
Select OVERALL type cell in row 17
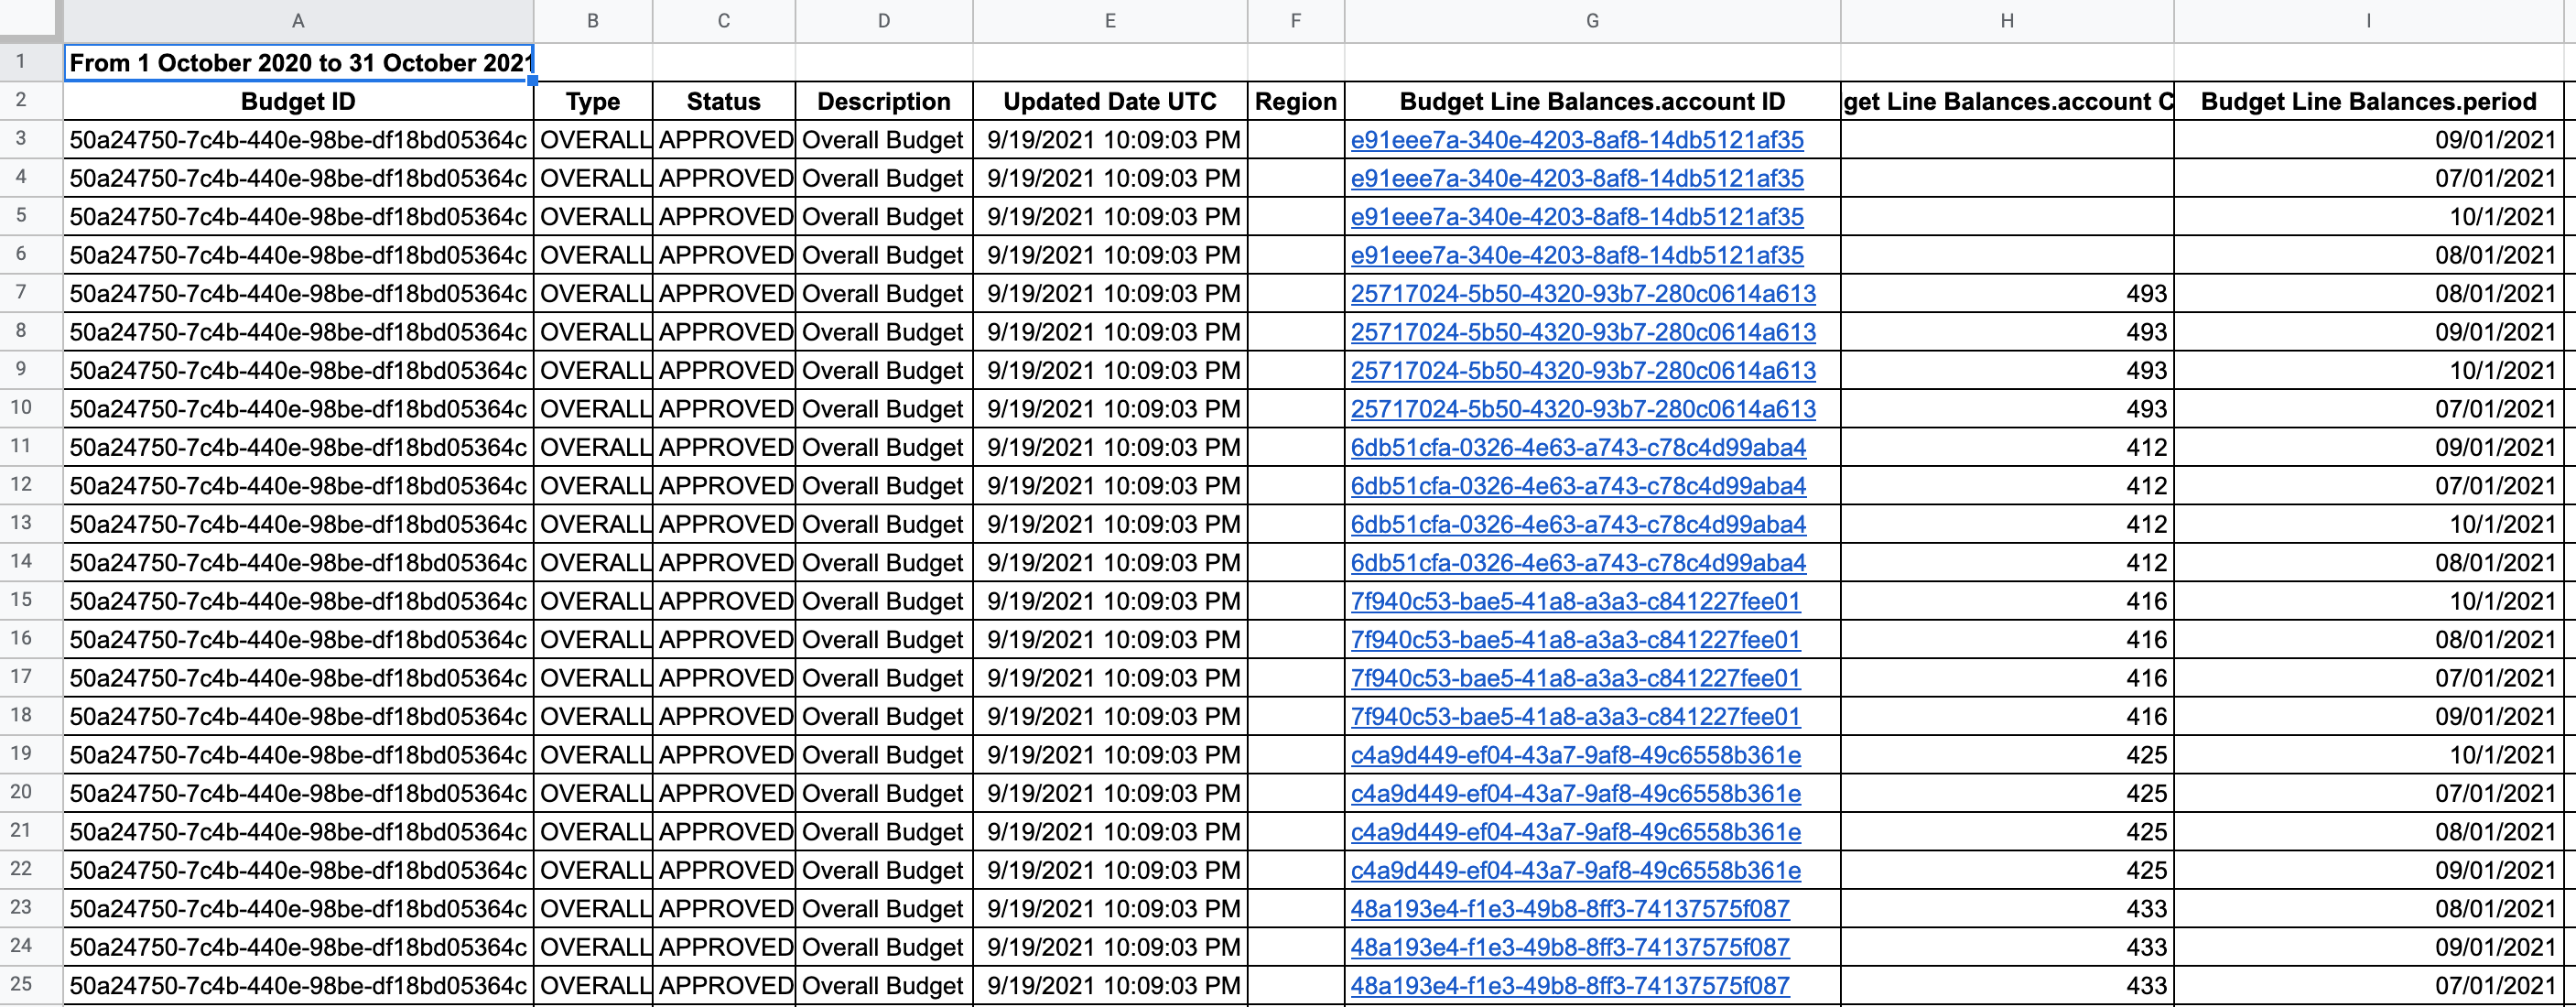593,678
